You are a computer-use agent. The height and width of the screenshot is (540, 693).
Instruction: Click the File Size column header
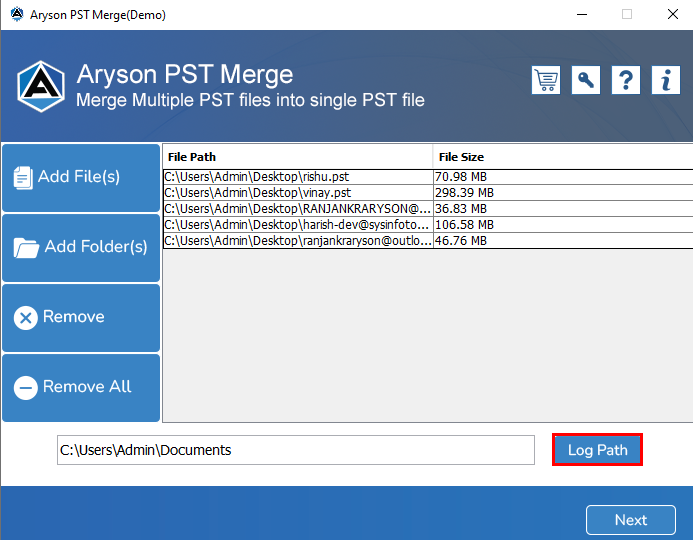pos(563,157)
